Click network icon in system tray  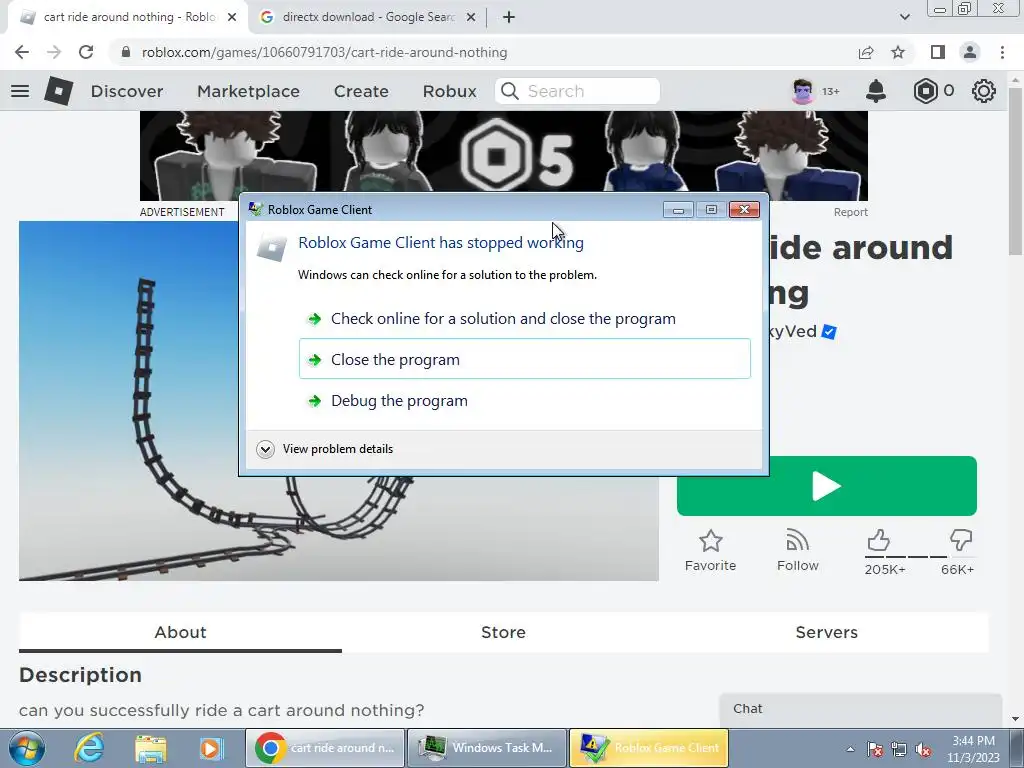(x=899, y=750)
